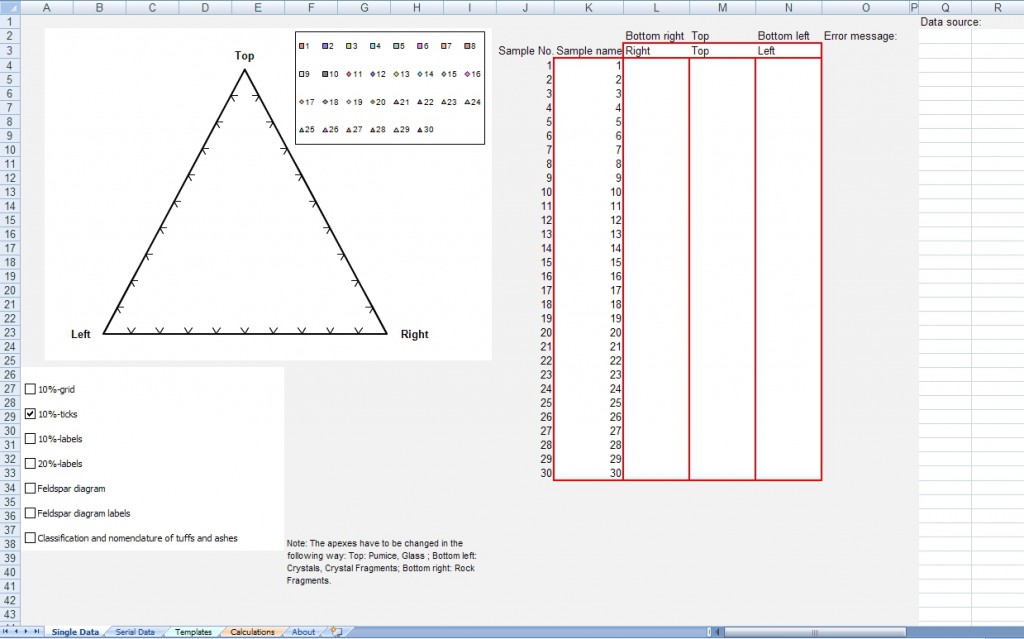Click the last-sheet navigation arrow

coord(37,632)
